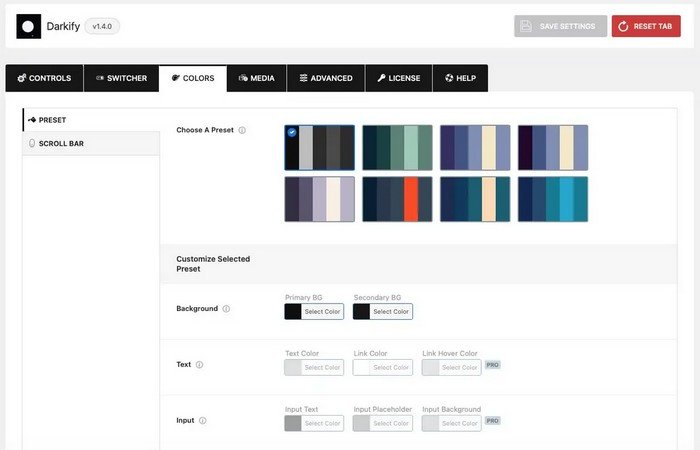Click PRO badge next to Input Background
The height and width of the screenshot is (450, 700).
[492, 421]
